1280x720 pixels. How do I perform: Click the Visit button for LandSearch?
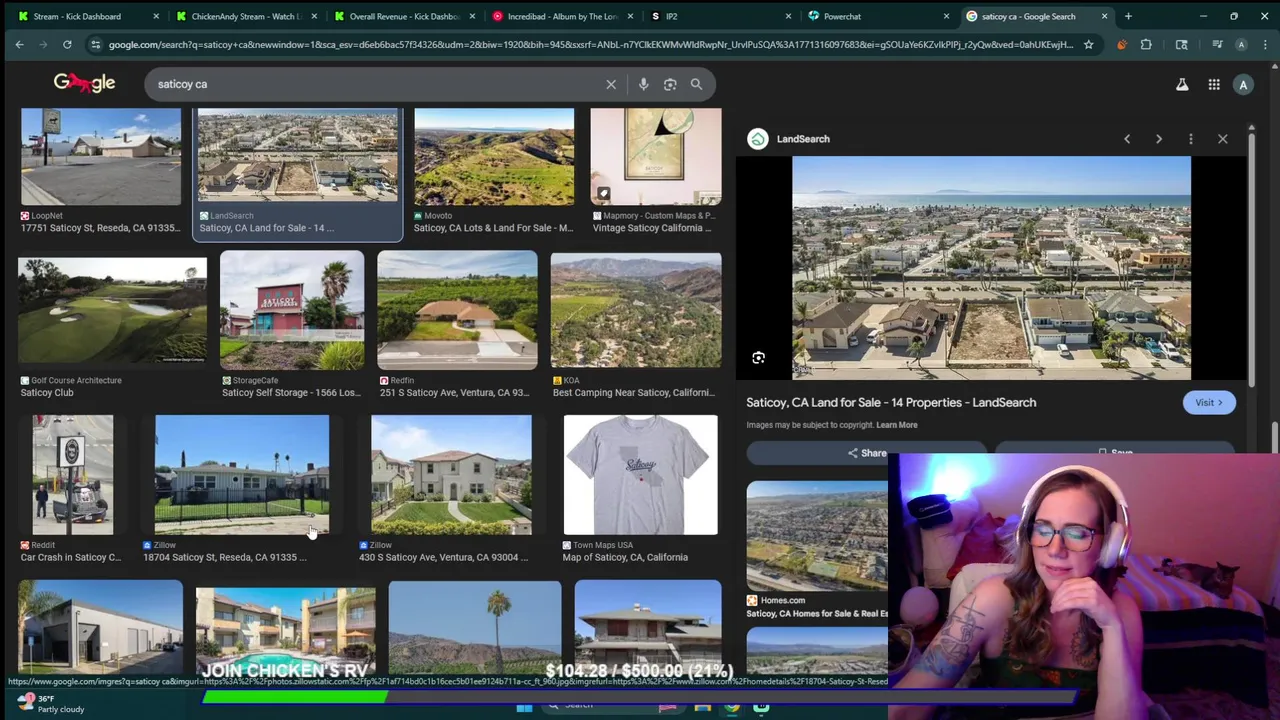click(1209, 402)
